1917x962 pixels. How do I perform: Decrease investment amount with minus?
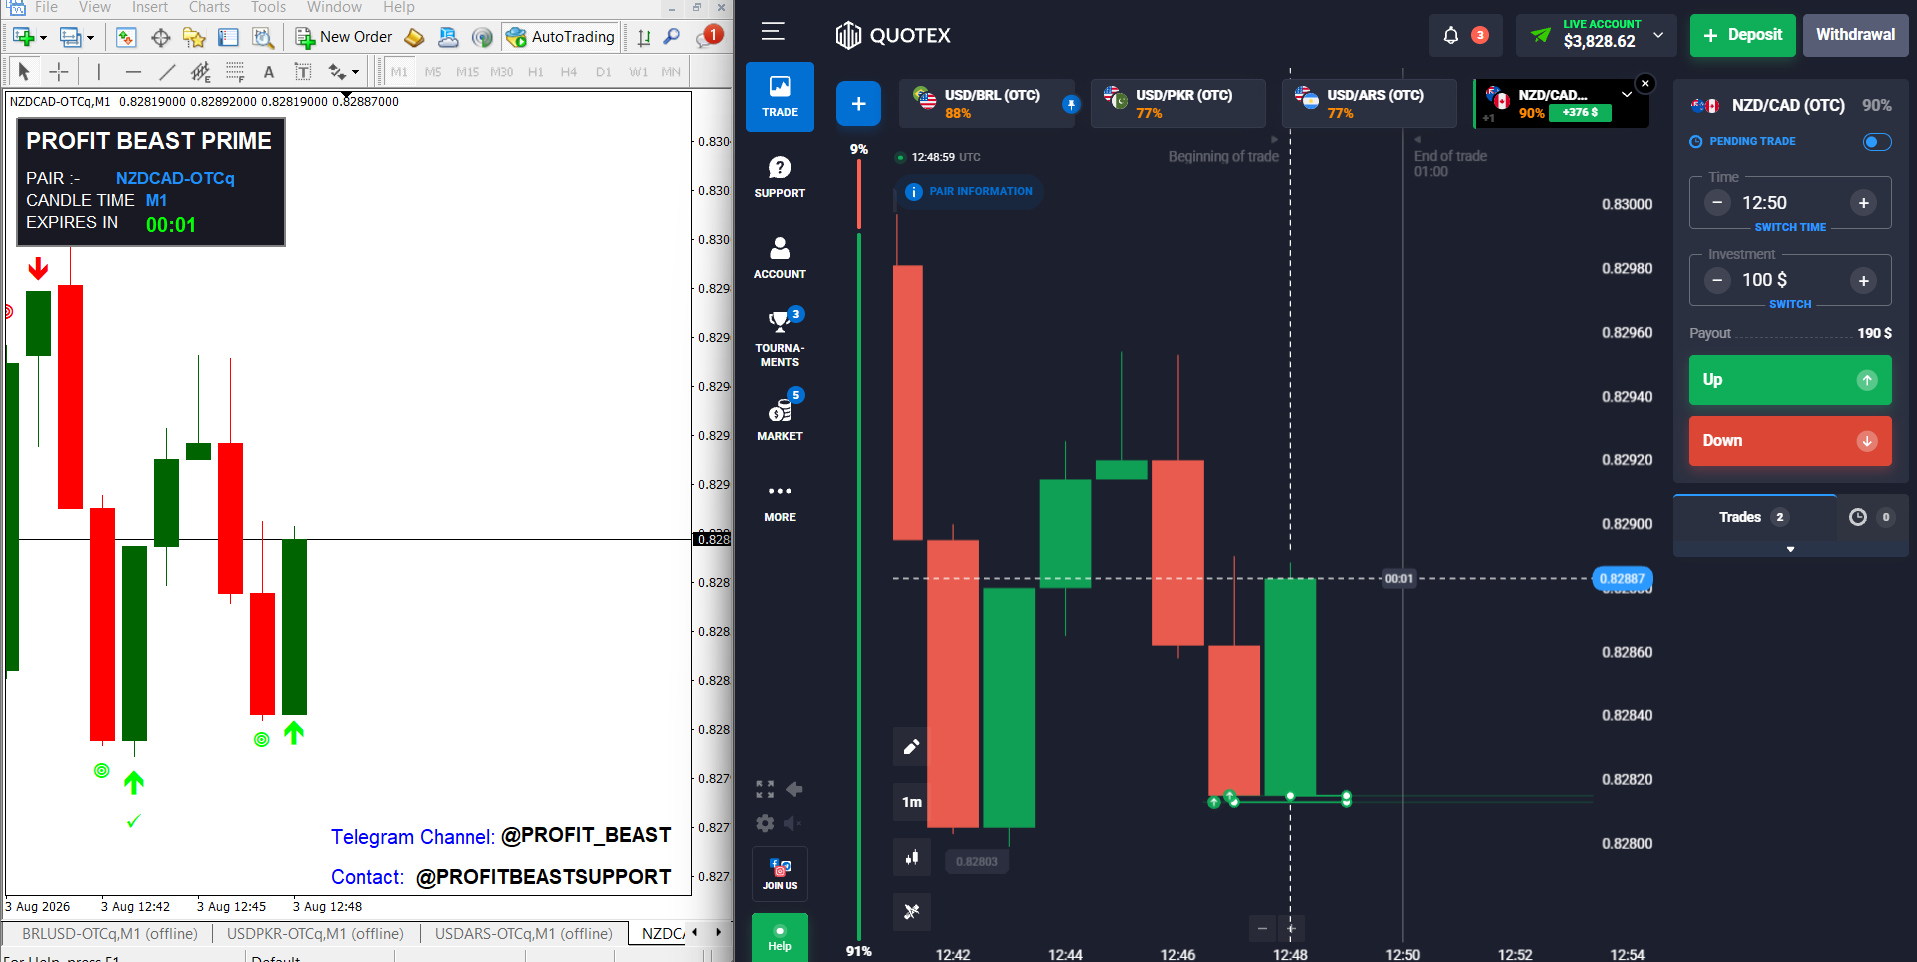pos(1717,281)
